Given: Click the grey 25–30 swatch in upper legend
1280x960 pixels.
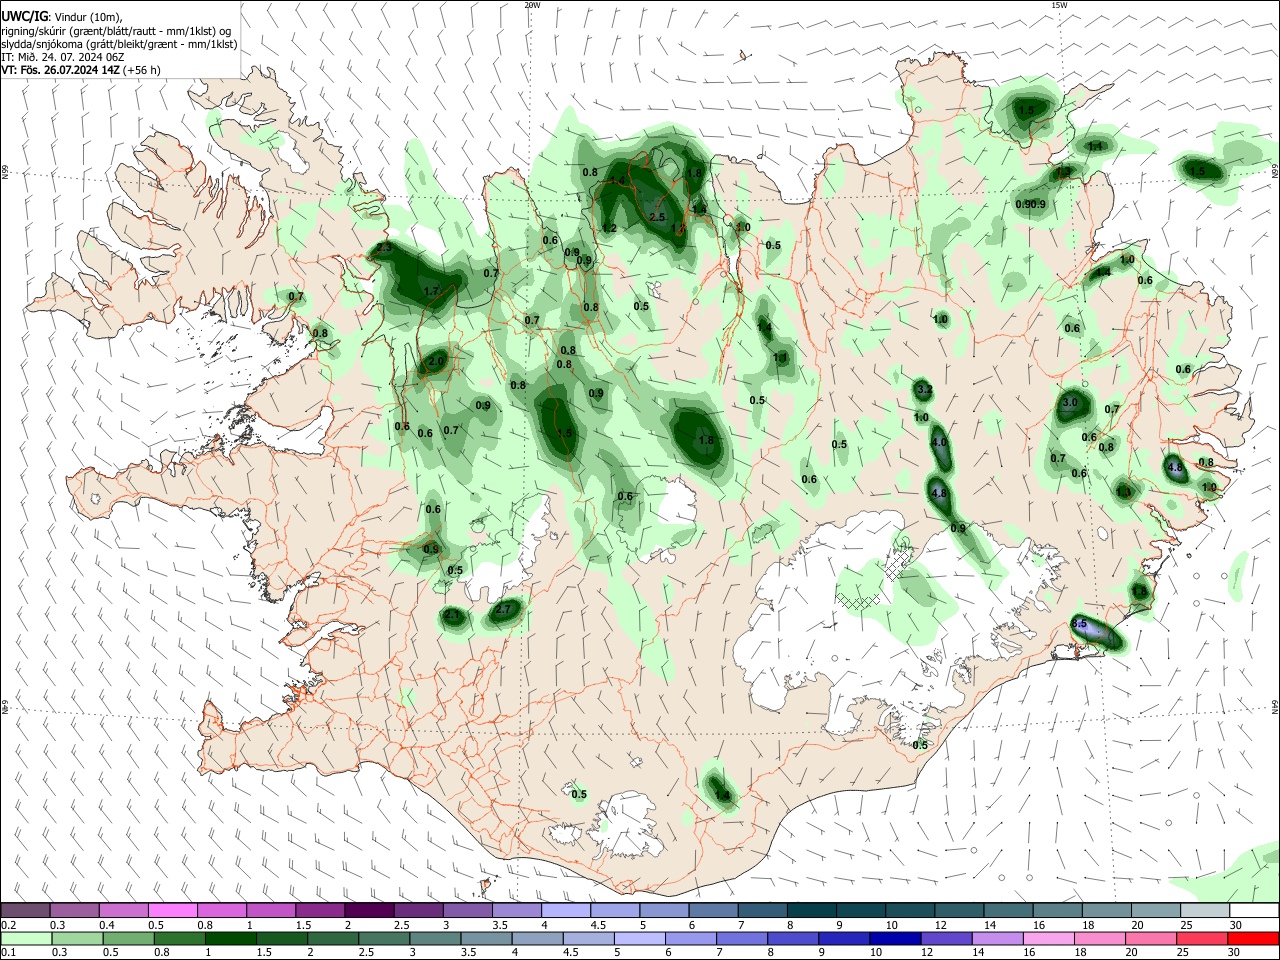Looking at the screenshot, I should 1205,910.
